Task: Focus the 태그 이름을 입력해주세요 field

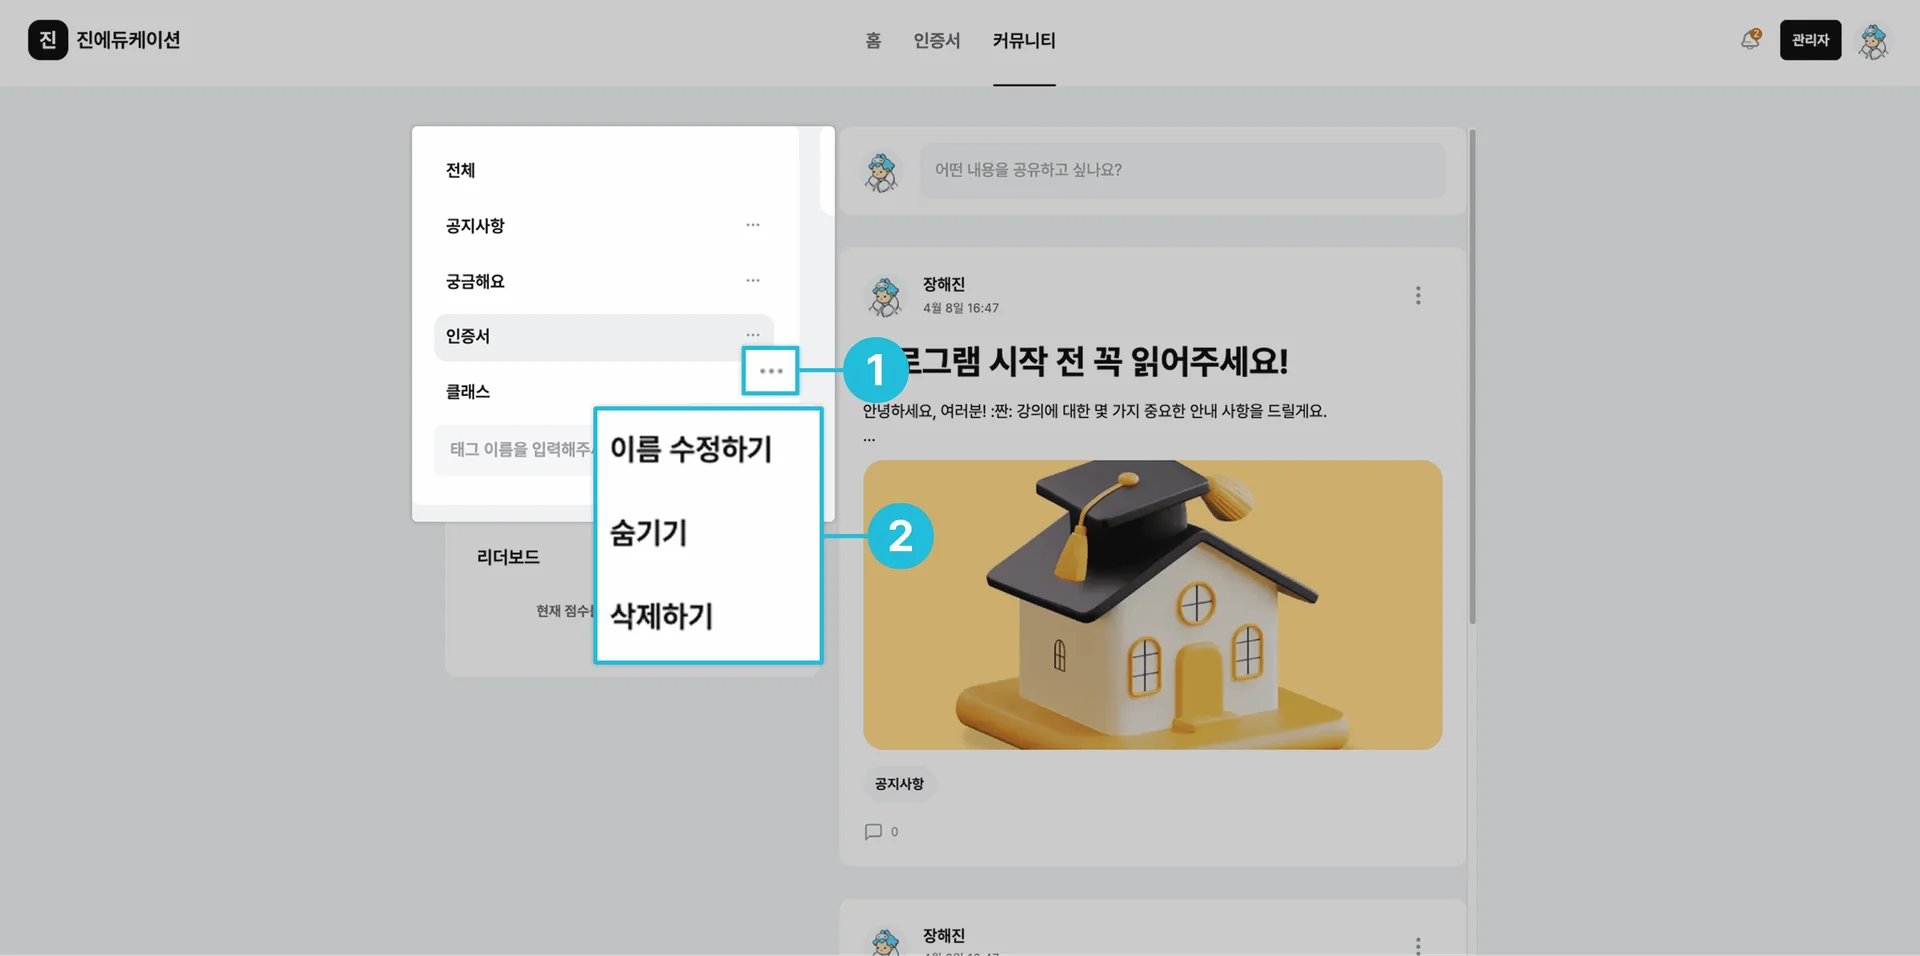Action: coord(515,450)
